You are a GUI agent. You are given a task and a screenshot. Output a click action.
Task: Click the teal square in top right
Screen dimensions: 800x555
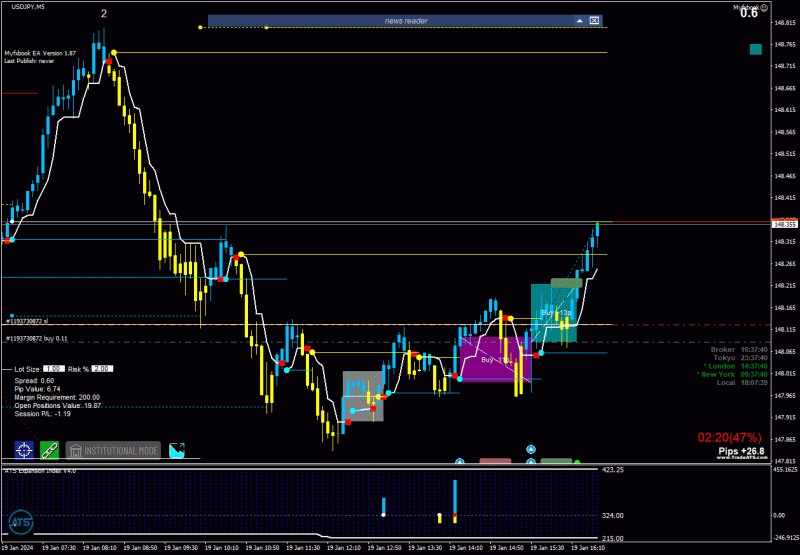tap(756, 49)
